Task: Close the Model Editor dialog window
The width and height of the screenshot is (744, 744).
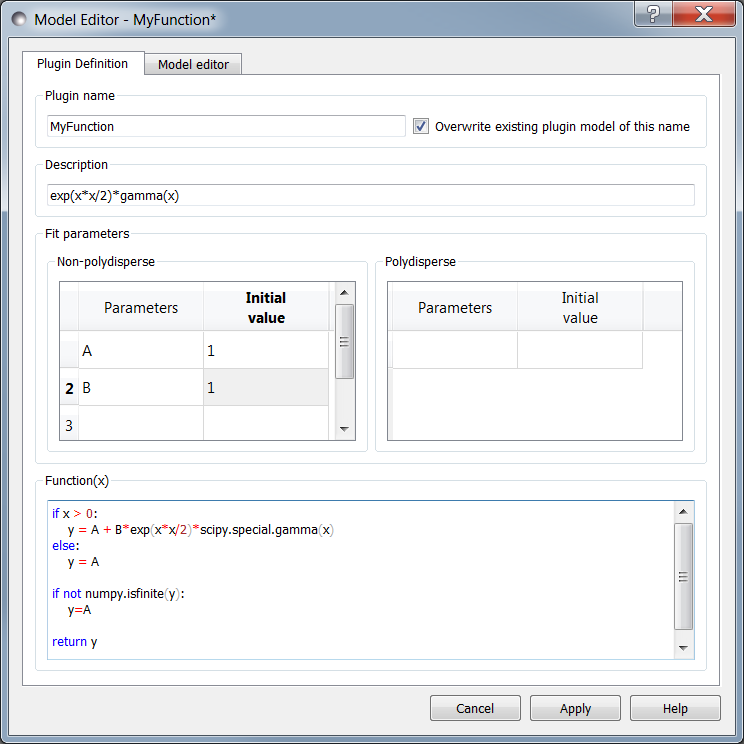Action: 706,15
